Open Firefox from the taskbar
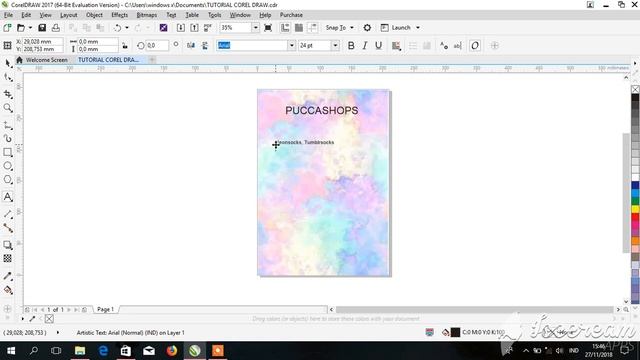This screenshot has width=640, height=360. (x=172, y=351)
